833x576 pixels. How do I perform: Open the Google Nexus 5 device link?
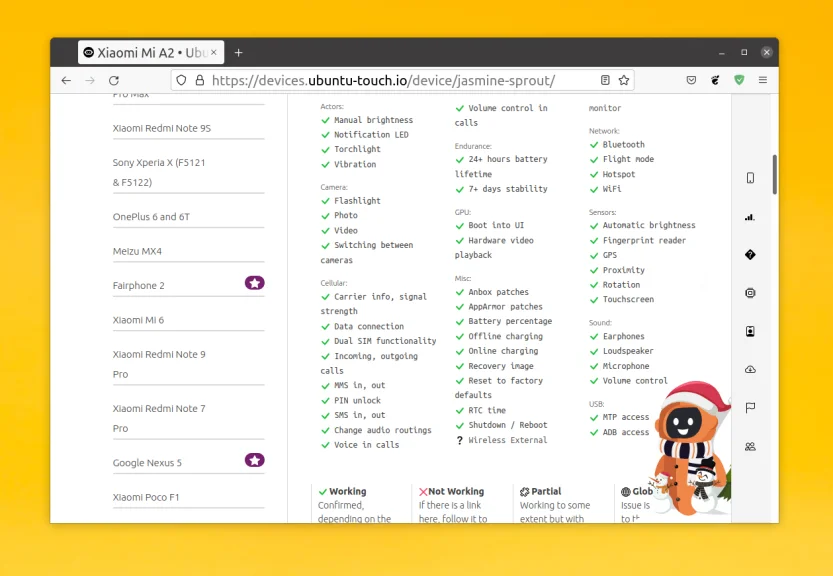147,462
